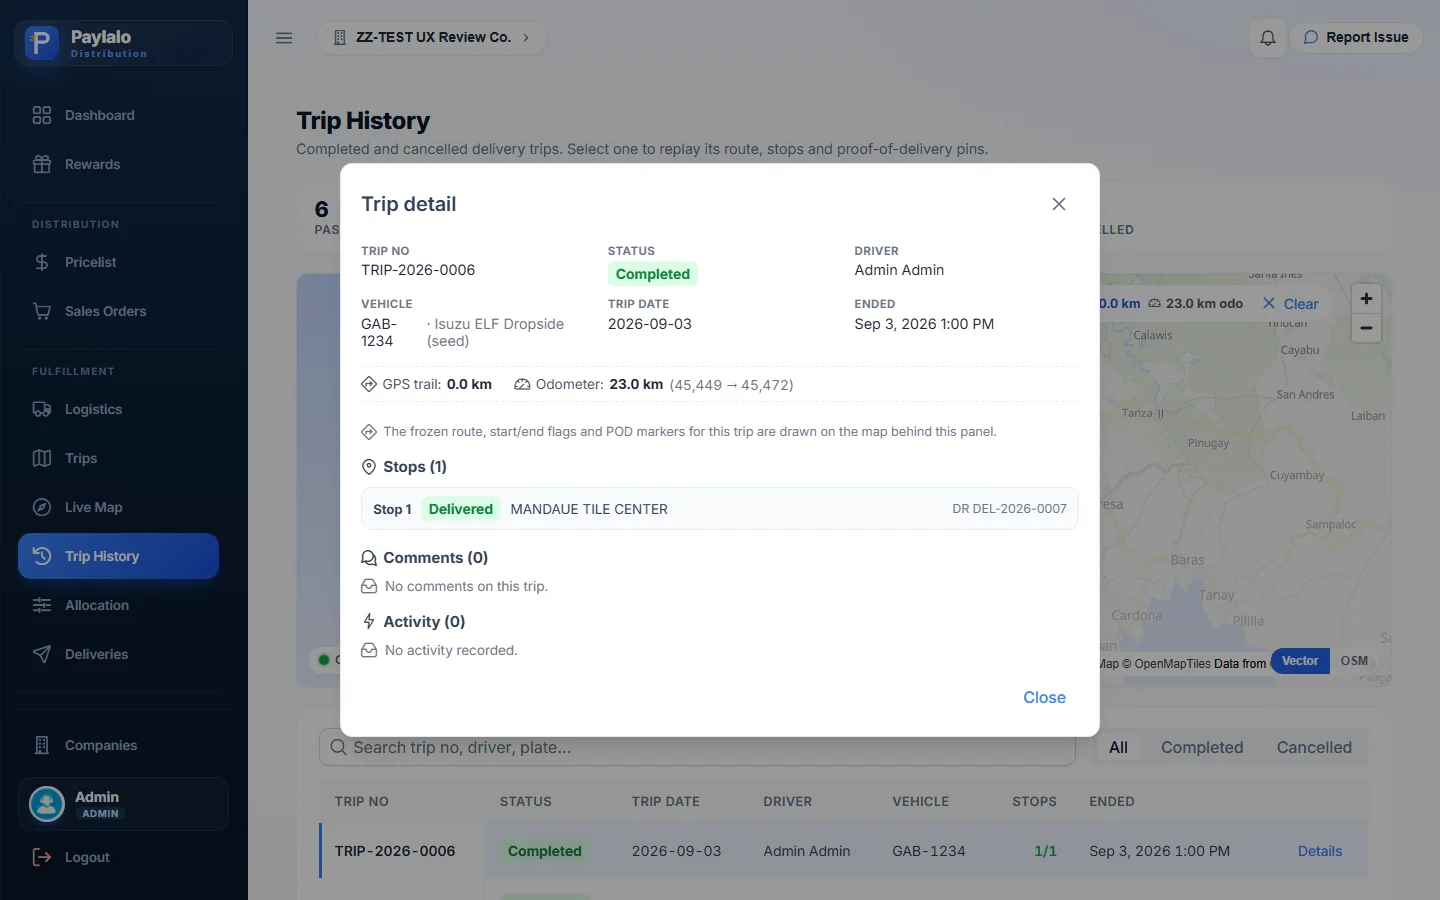Viewport: 1440px width, 900px height.
Task: Click the Report Issue button
Action: pyautogui.click(x=1356, y=38)
